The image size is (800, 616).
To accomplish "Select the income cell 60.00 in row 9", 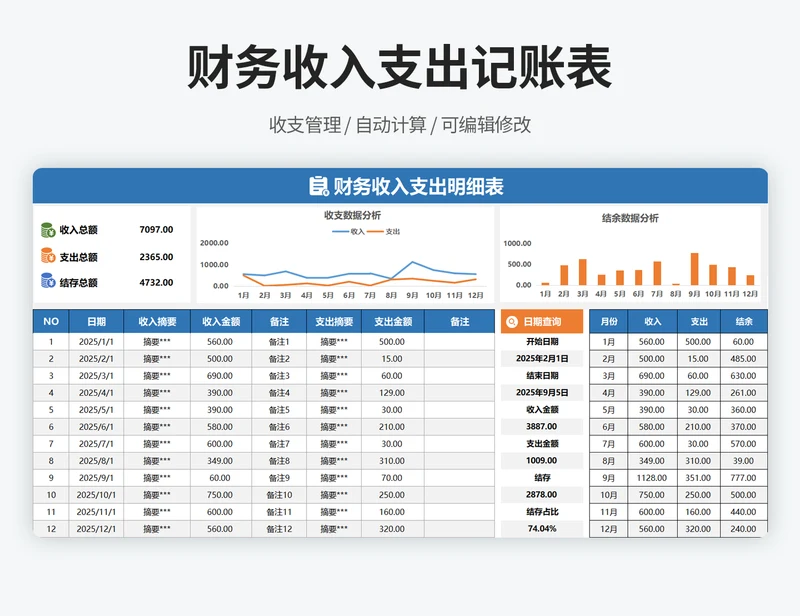I will point(220,478).
